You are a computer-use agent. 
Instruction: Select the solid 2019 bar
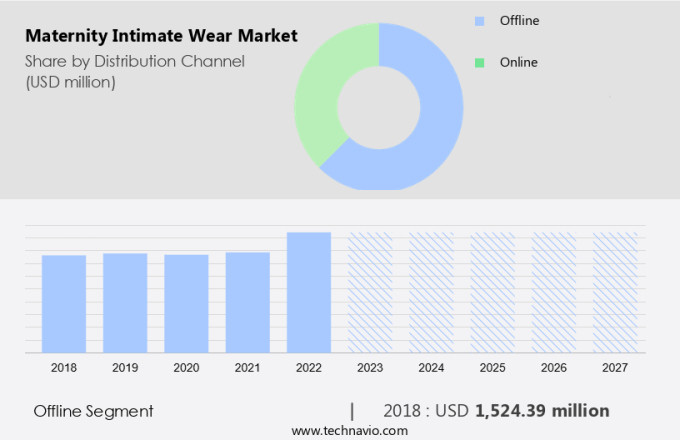click(x=125, y=302)
